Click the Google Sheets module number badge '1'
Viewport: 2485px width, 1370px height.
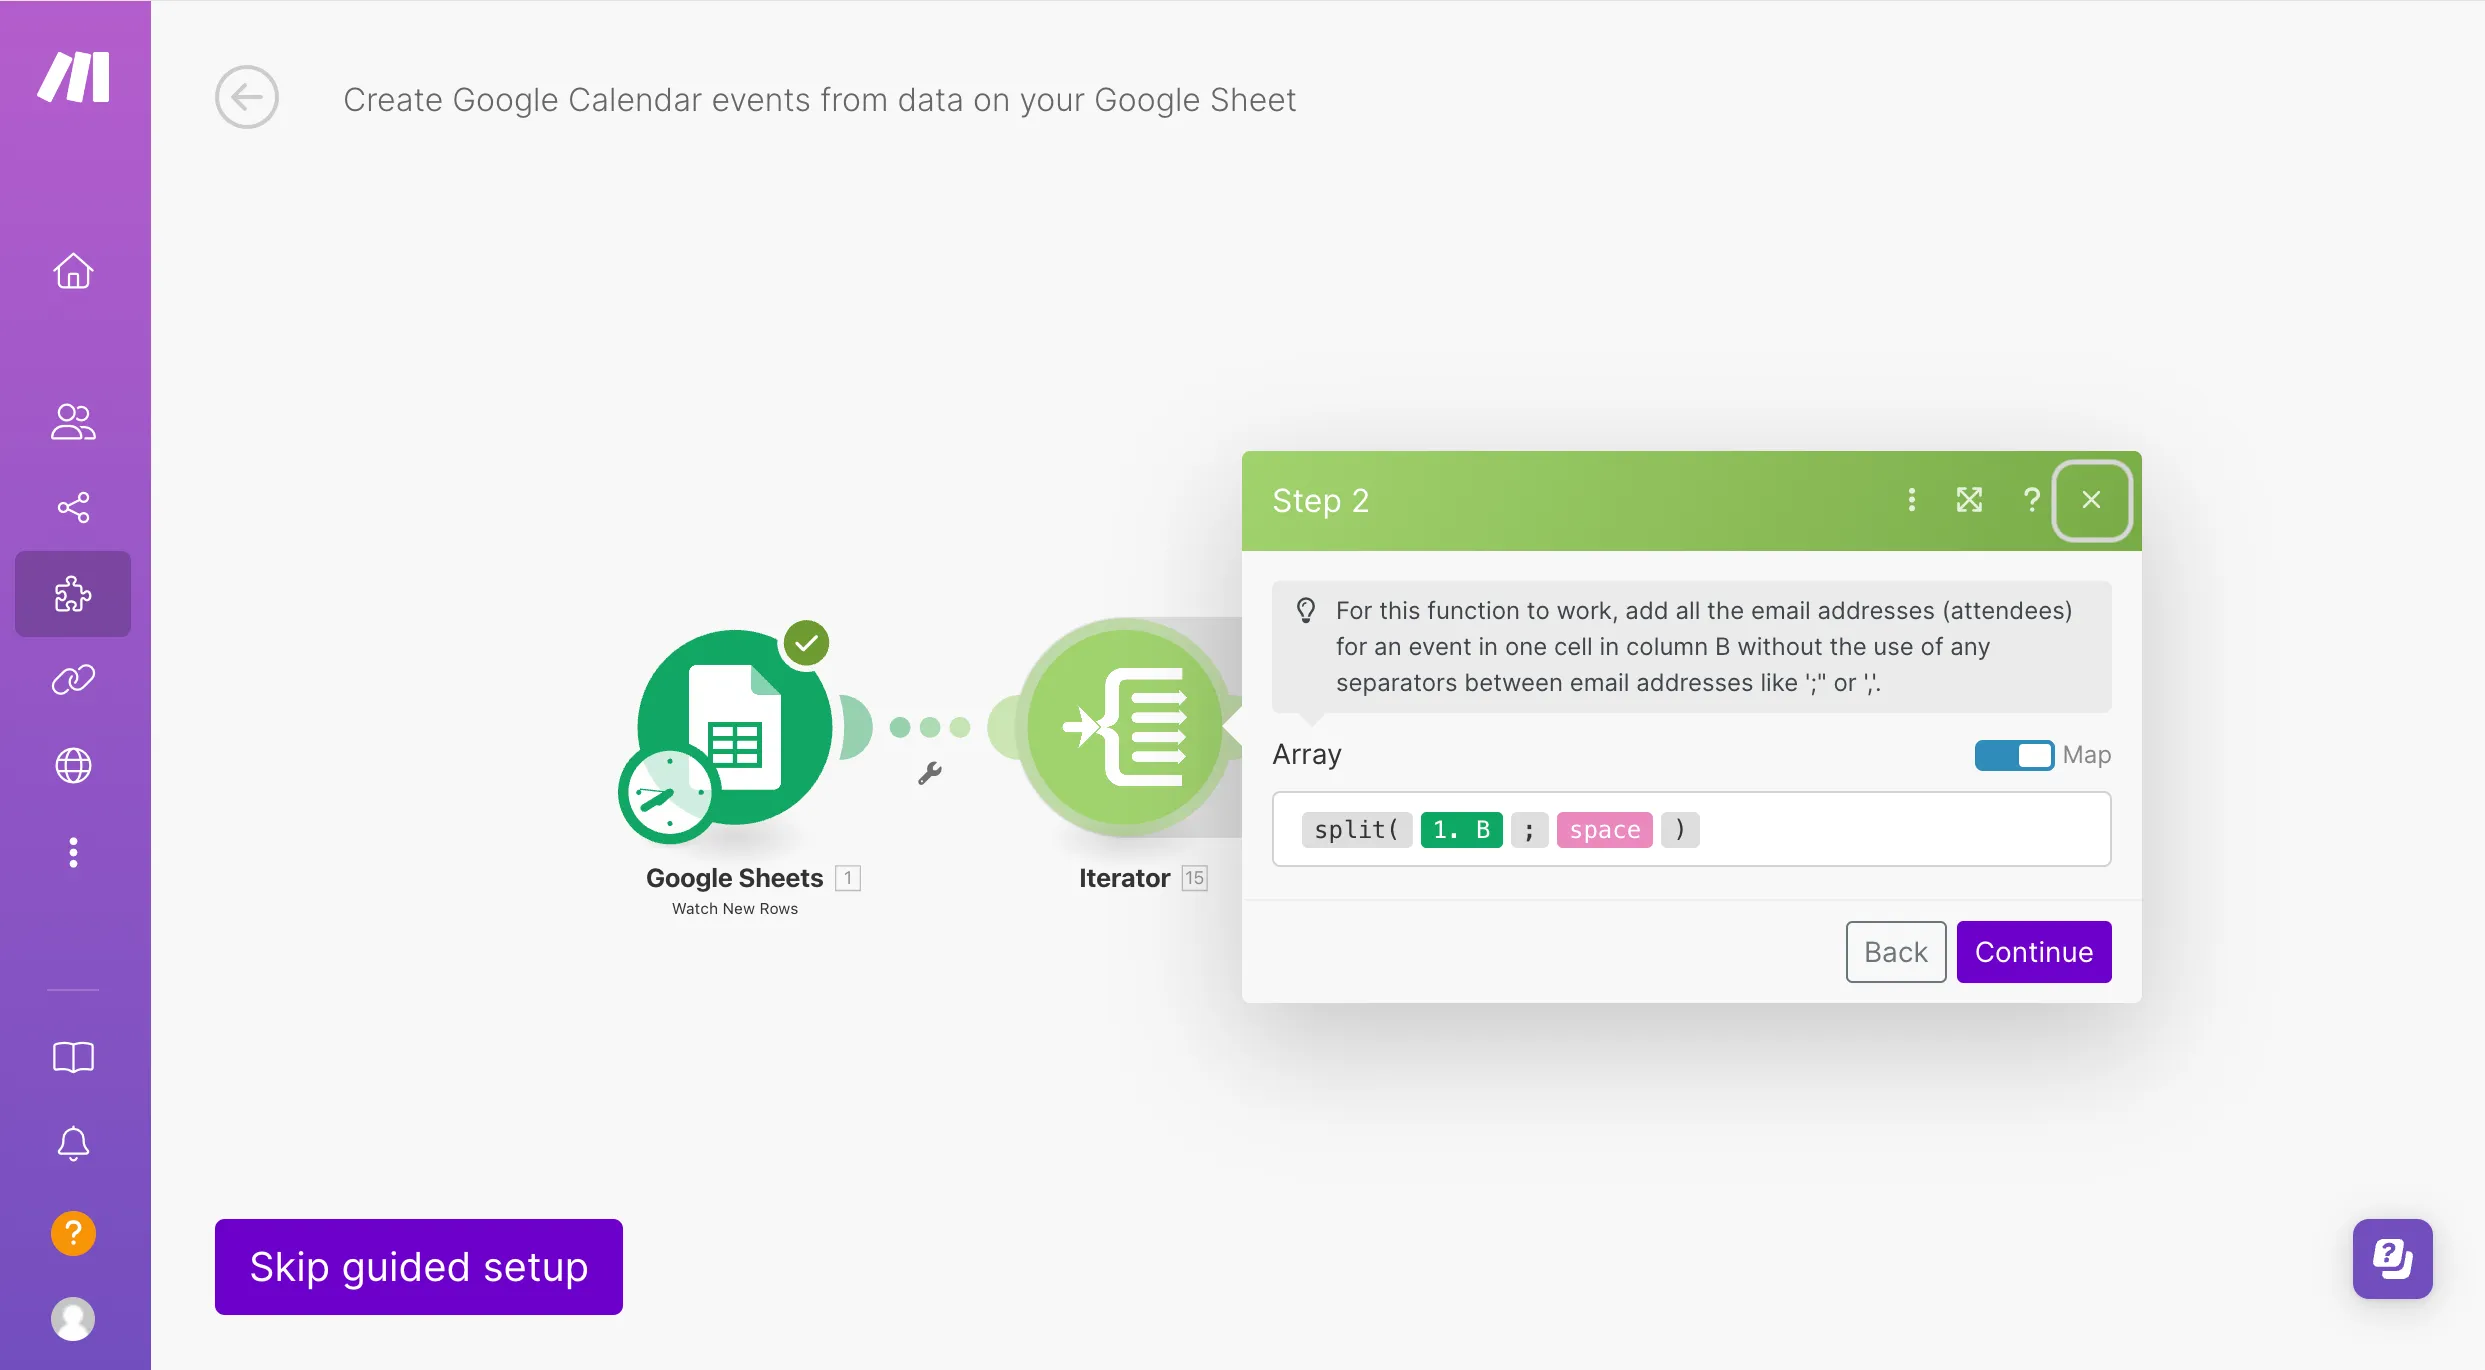click(x=848, y=878)
